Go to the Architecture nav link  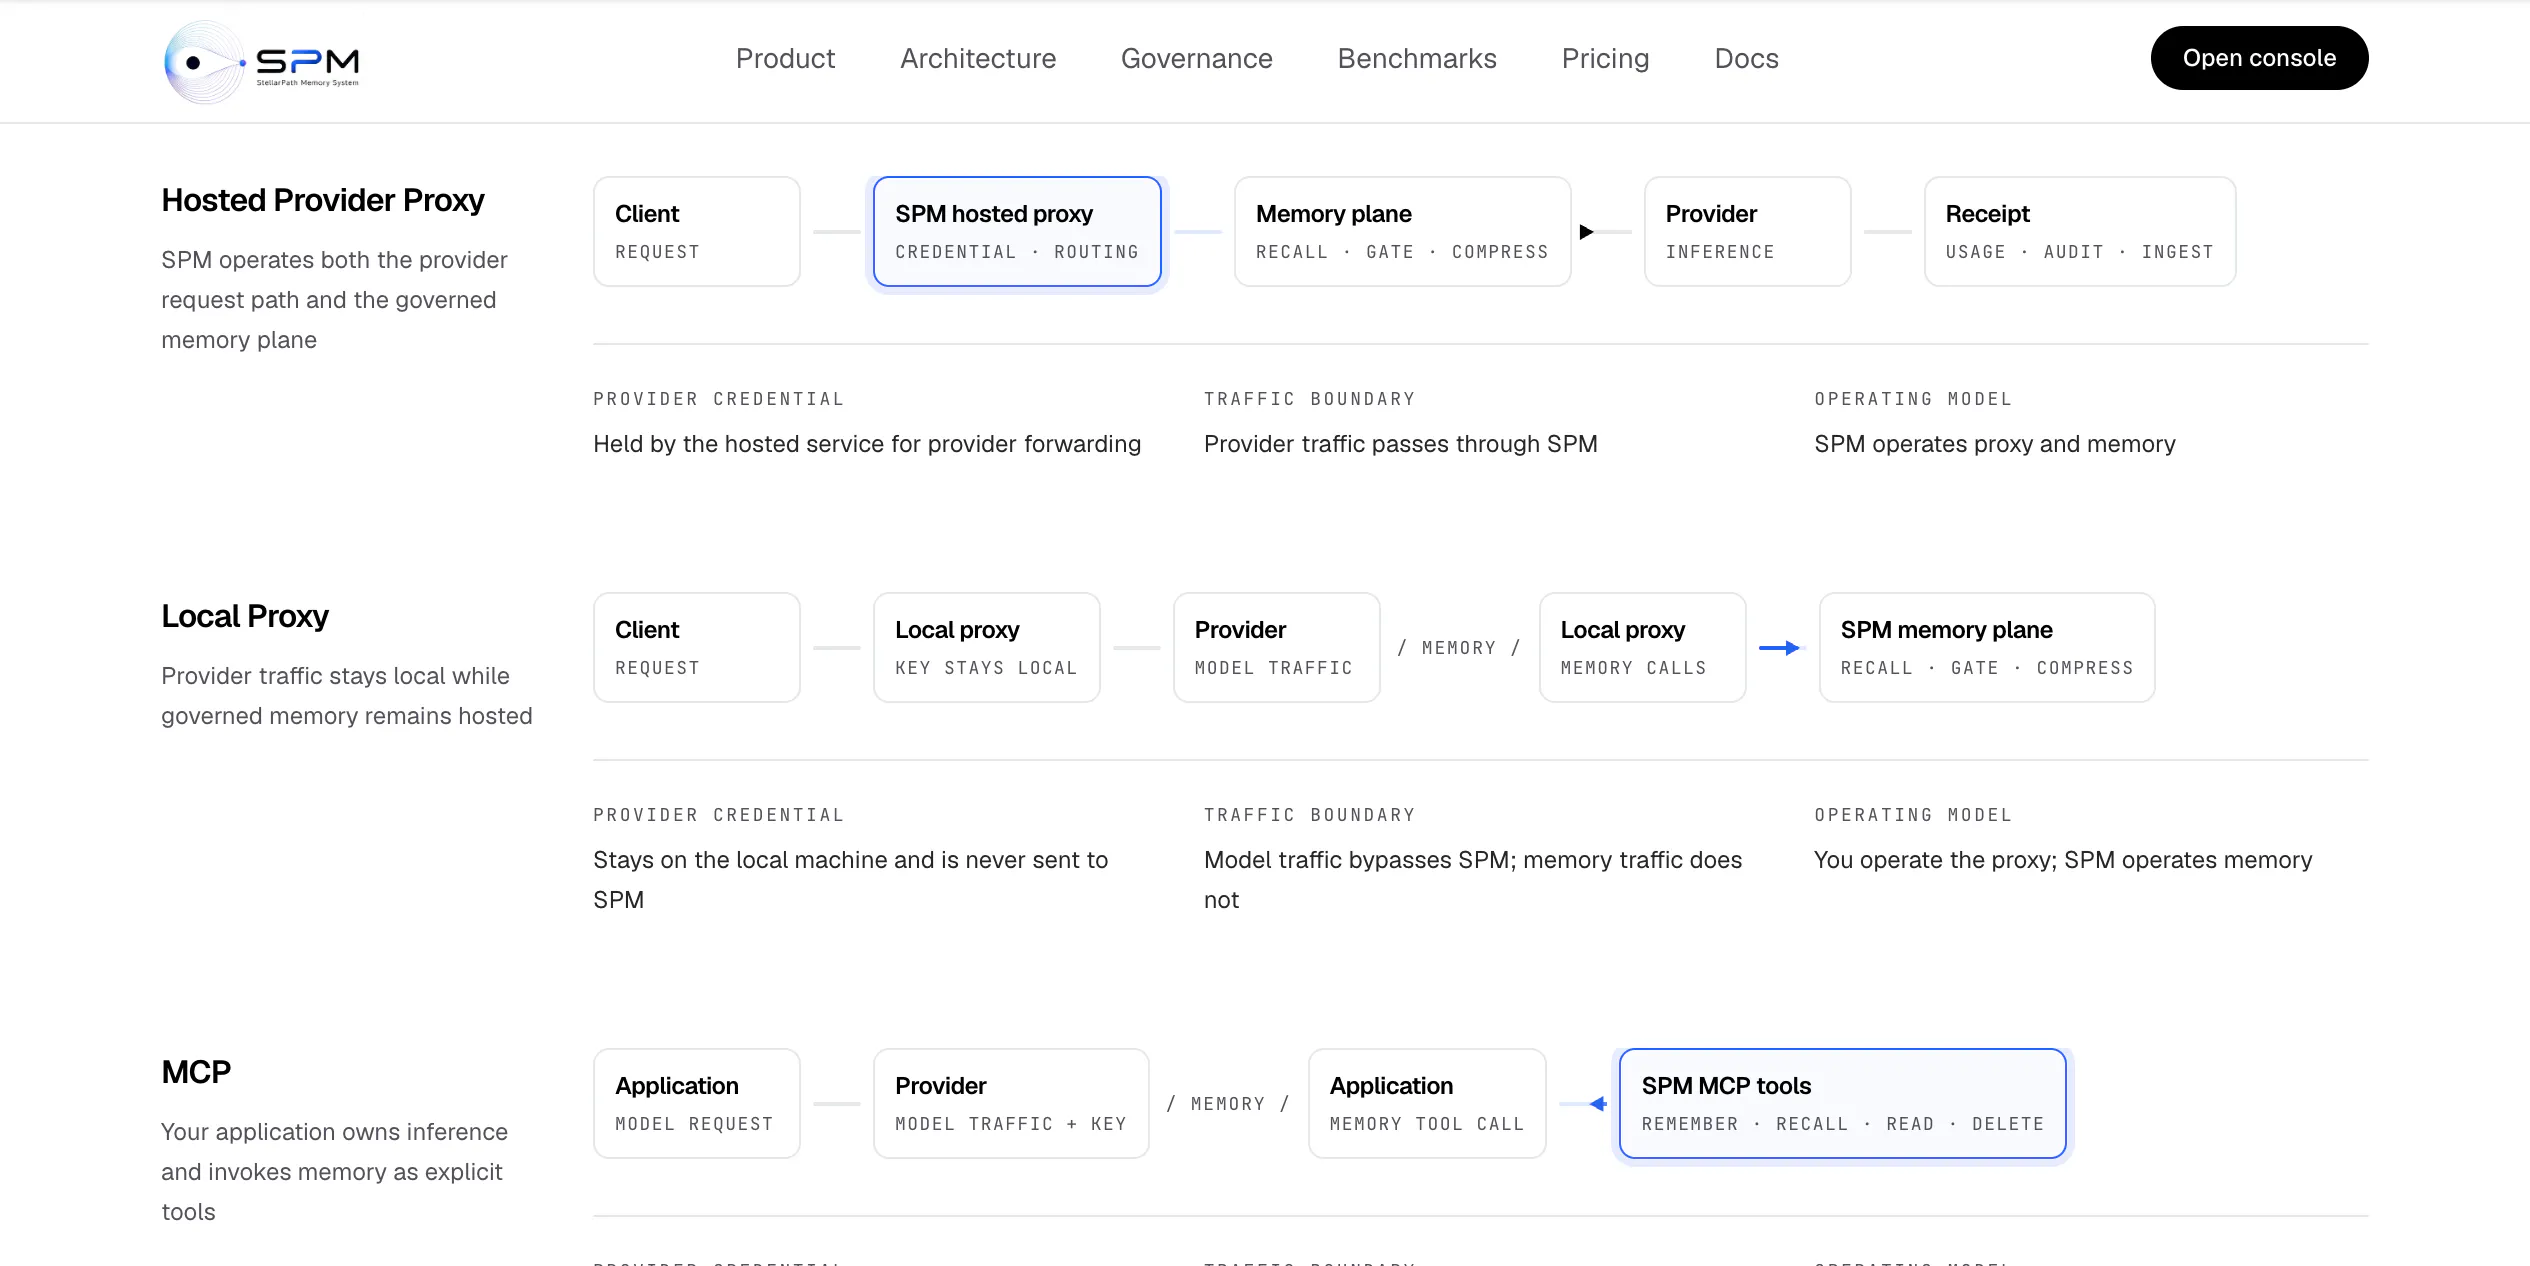pyautogui.click(x=978, y=58)
